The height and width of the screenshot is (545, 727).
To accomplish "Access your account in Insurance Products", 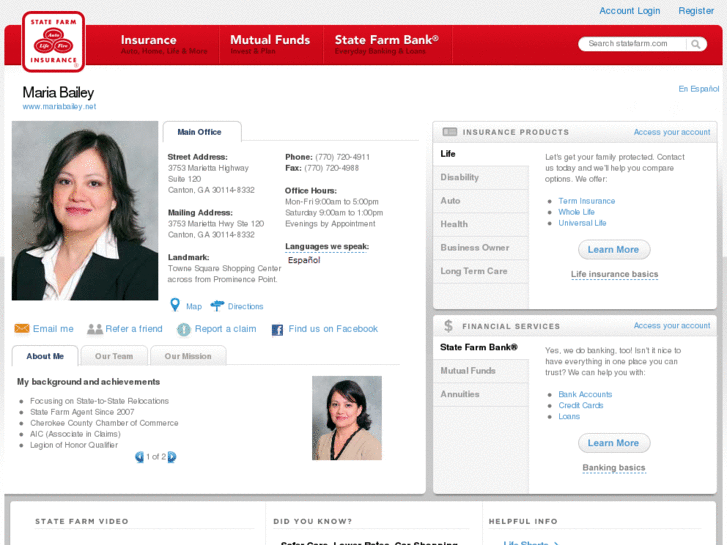I will tap(672, 132).
